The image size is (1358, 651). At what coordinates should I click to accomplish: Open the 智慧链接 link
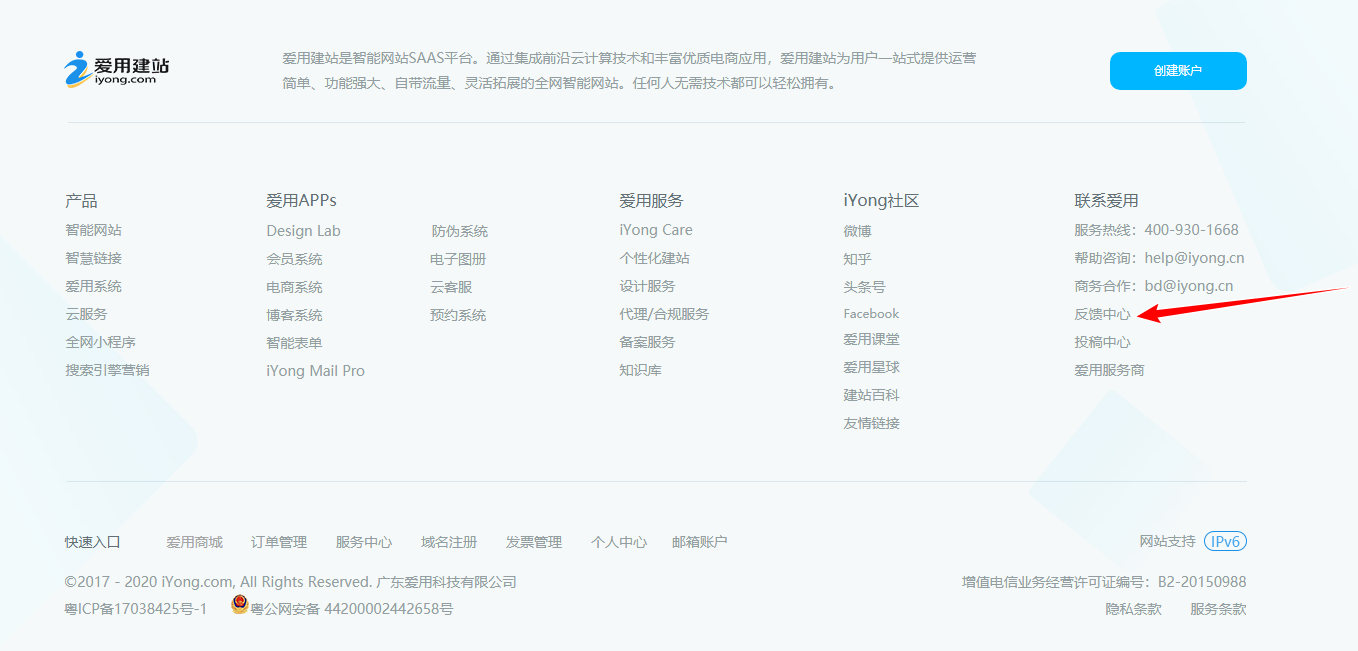pyautogui.click(x=94, y=258)
